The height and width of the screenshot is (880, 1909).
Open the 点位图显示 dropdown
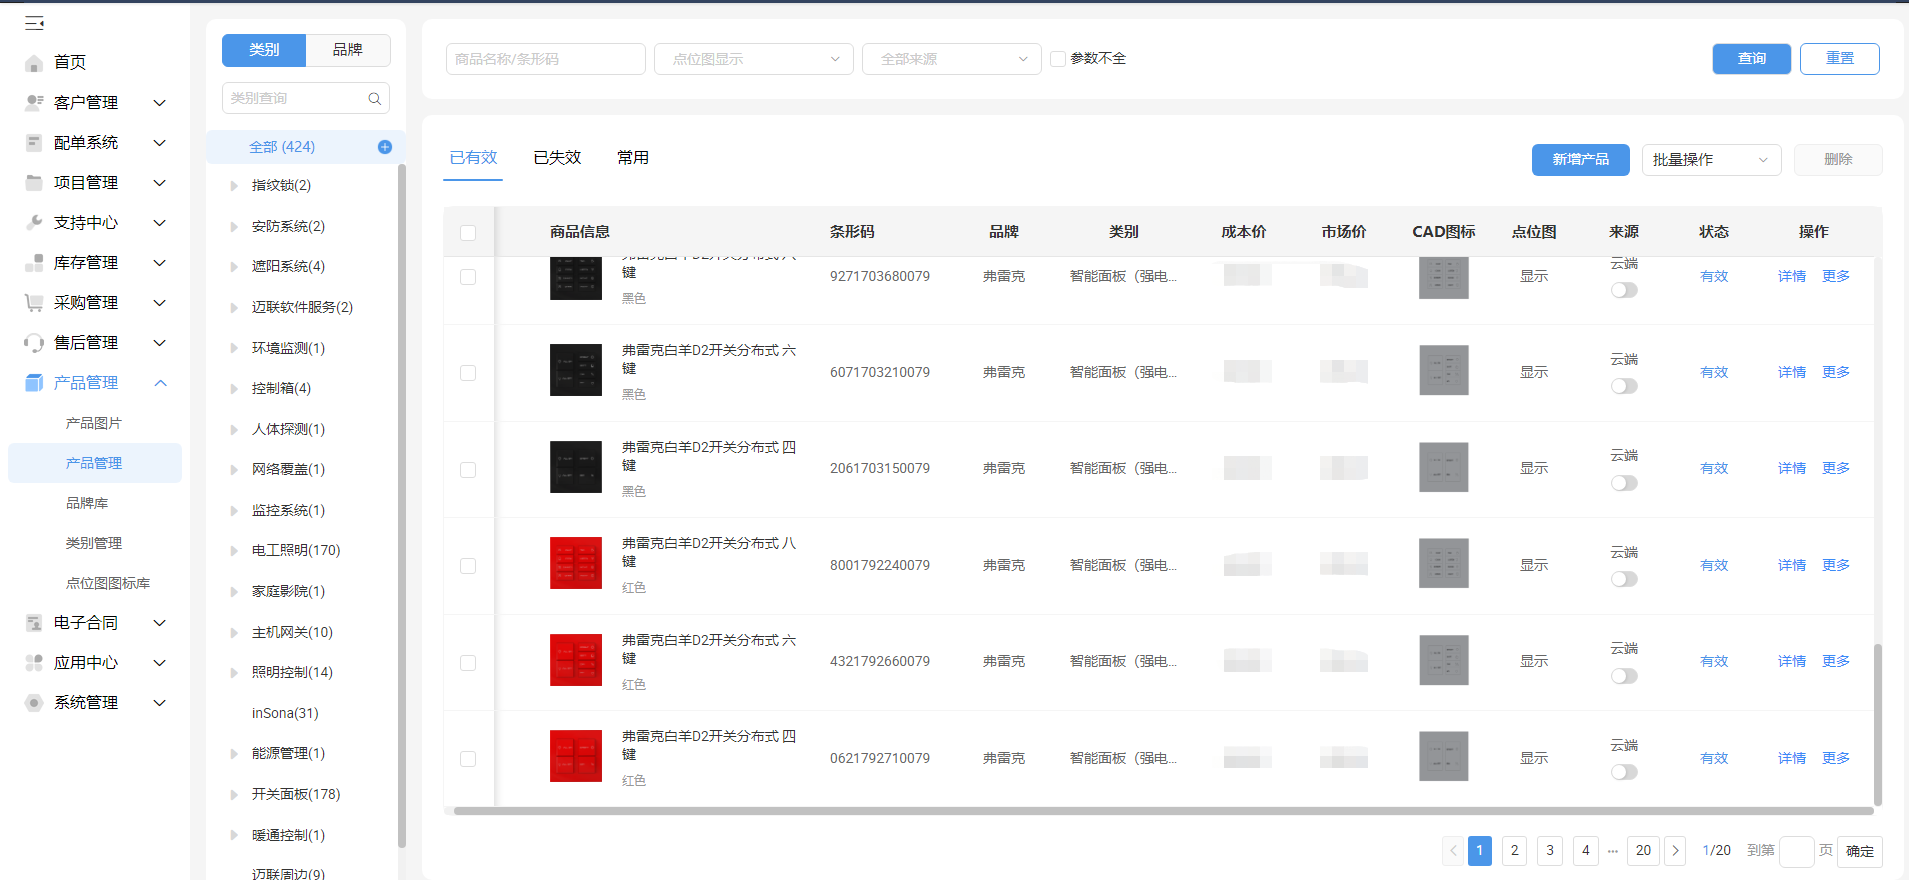click(754, 59)
